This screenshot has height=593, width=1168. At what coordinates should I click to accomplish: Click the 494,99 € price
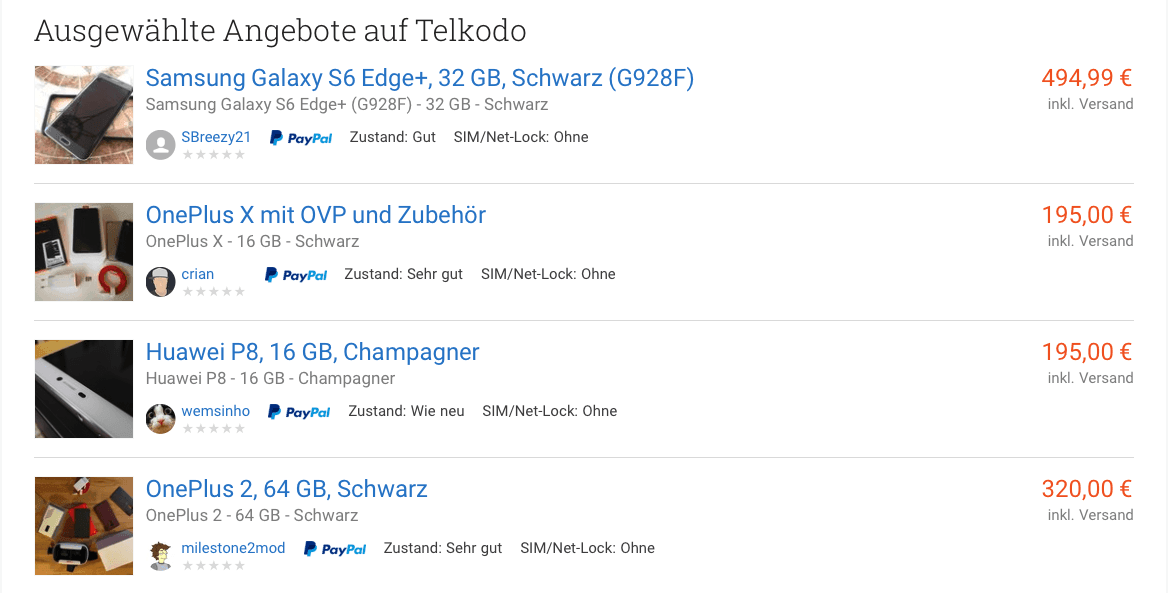pos(1087,77)
